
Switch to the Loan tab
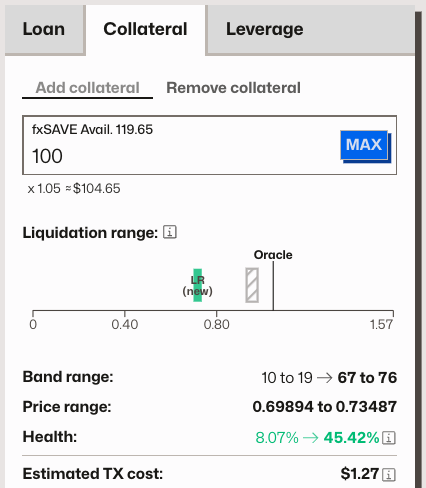tap(44, 29)
